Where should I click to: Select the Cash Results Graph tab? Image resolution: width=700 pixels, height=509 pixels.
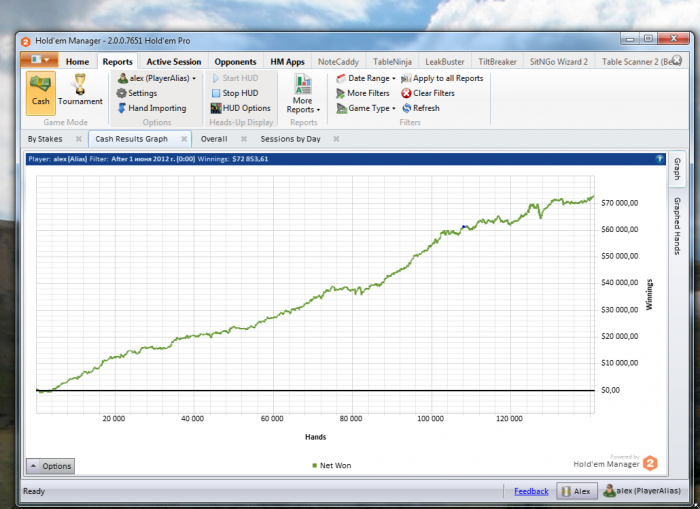coord(131,139)
